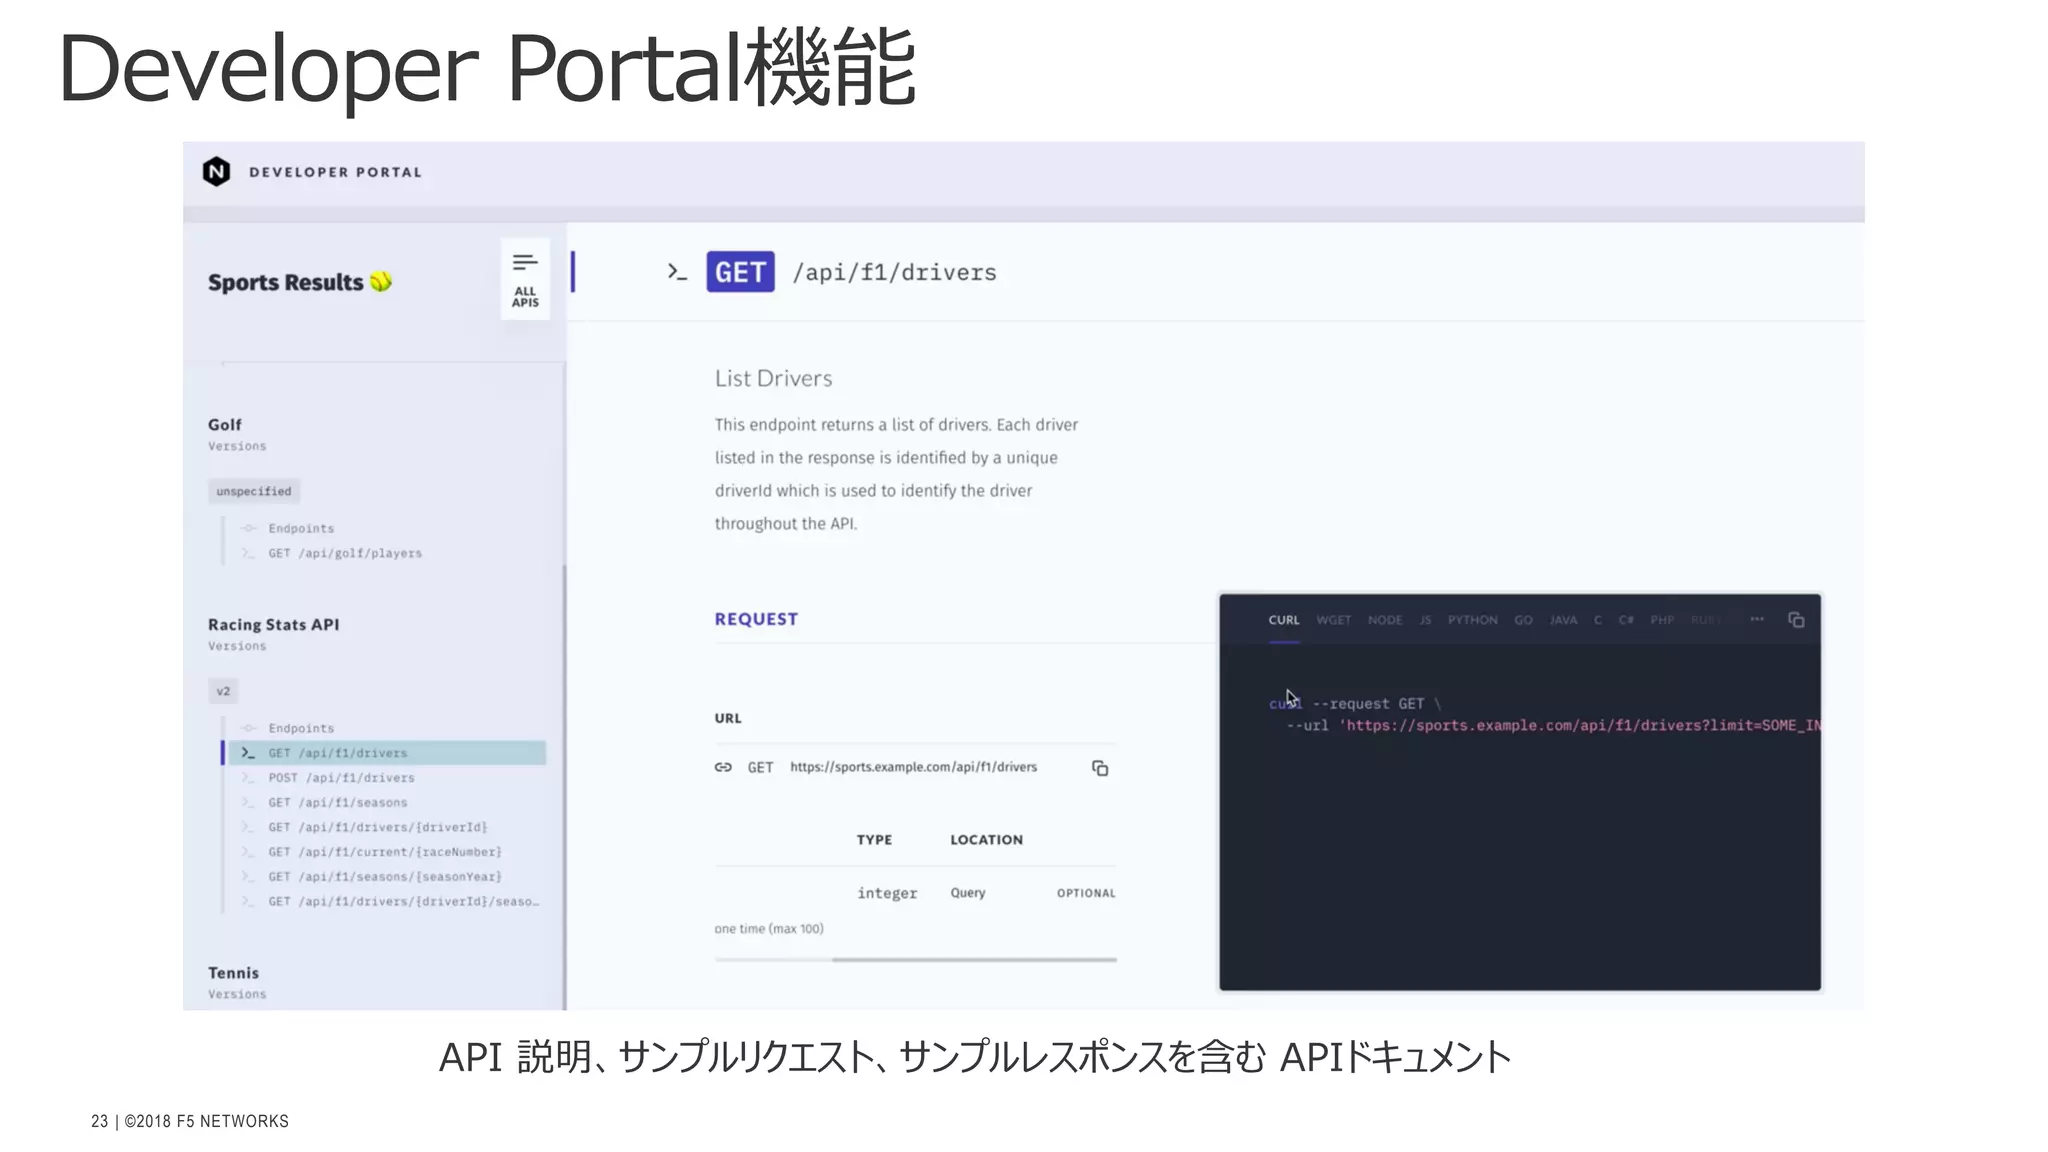Expand Endpoints under Golf
Viewport: 2048px width, 1152px height.
tap(300, 528)
